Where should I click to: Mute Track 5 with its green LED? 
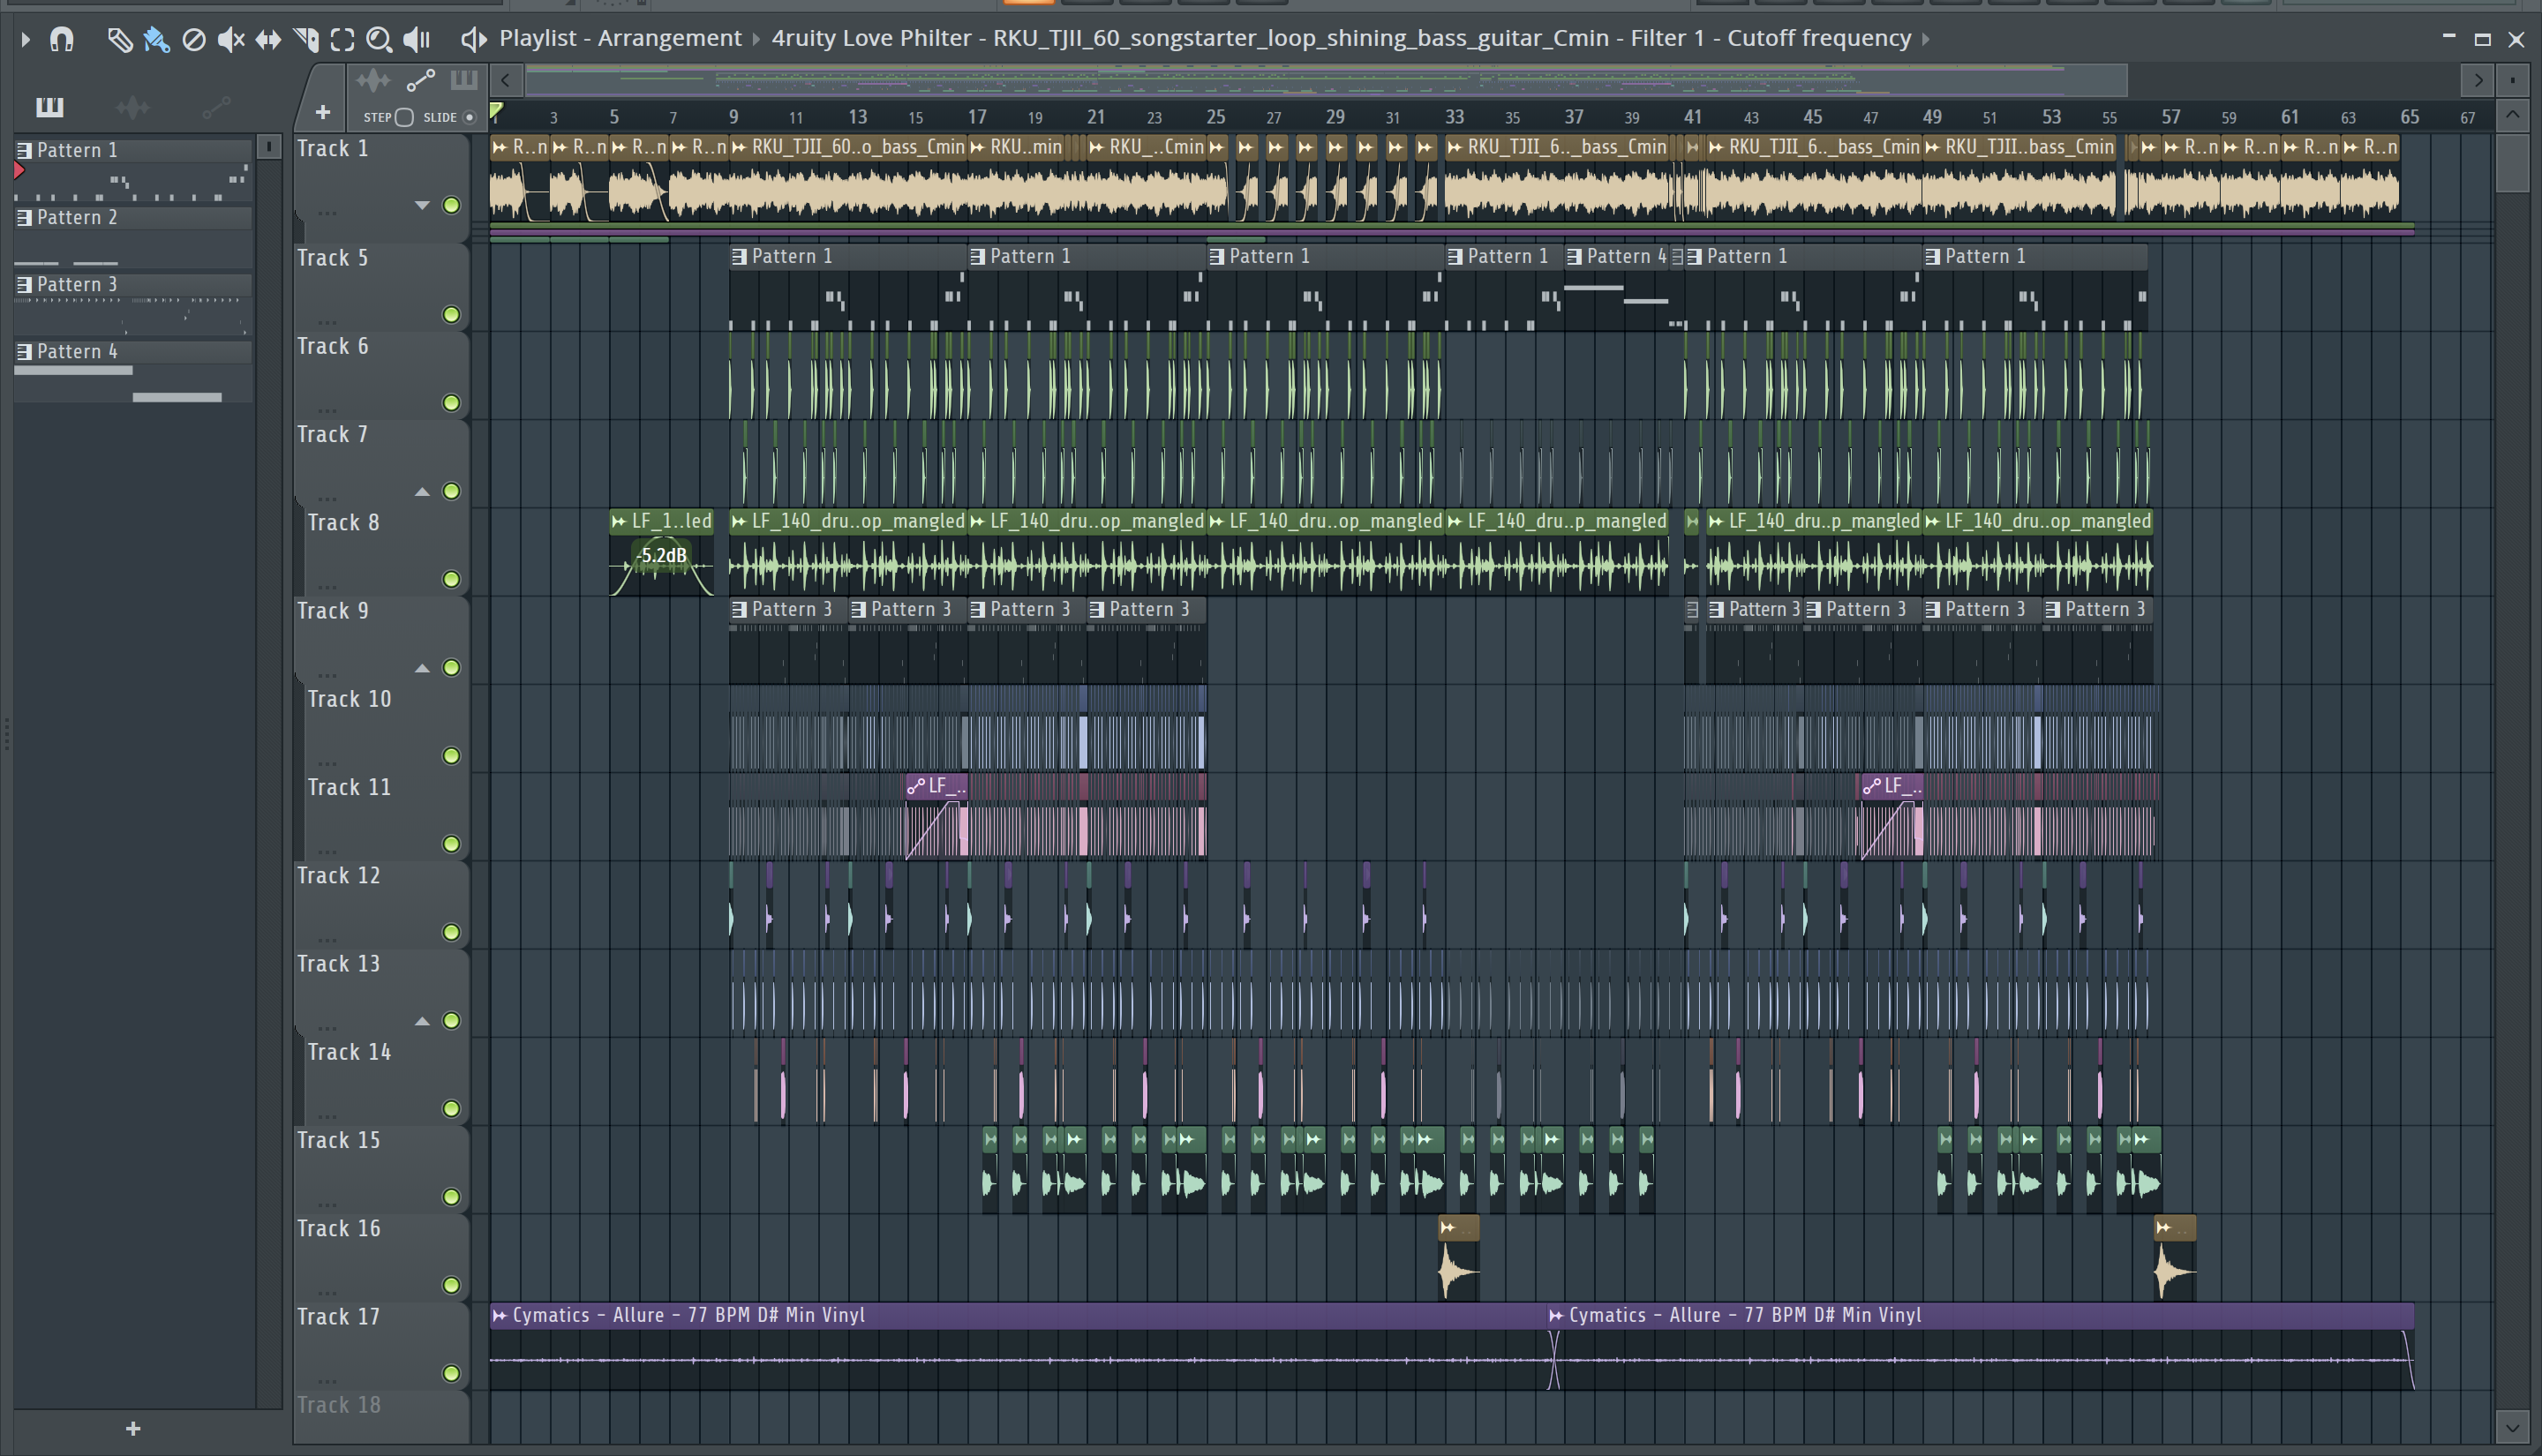(x=451, y=315)
